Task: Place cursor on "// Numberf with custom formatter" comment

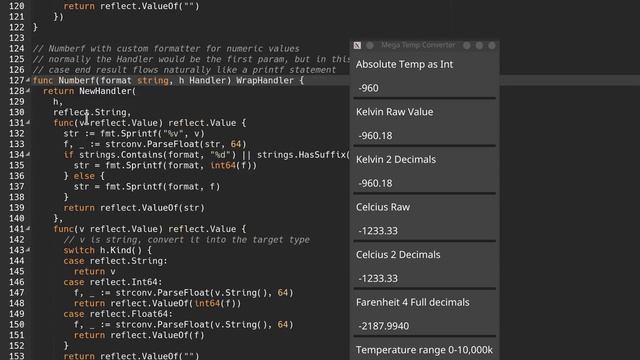Action: point(166,49)
